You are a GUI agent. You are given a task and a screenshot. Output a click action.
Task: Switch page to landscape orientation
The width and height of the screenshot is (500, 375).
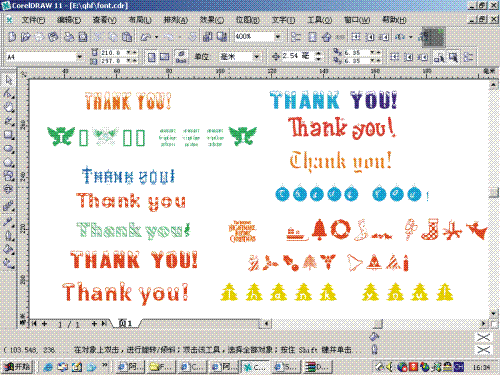[x=164, y=57]
